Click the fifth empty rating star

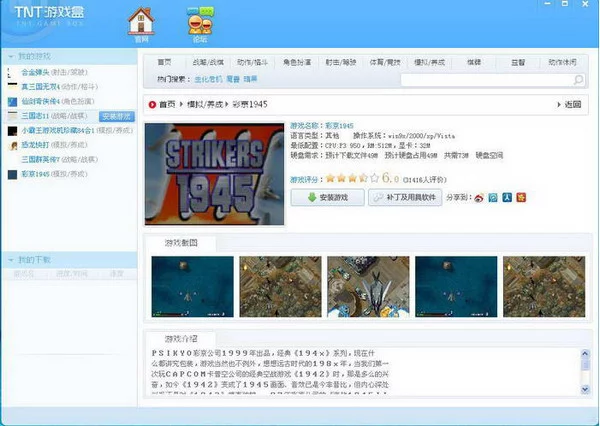point(375,178)
